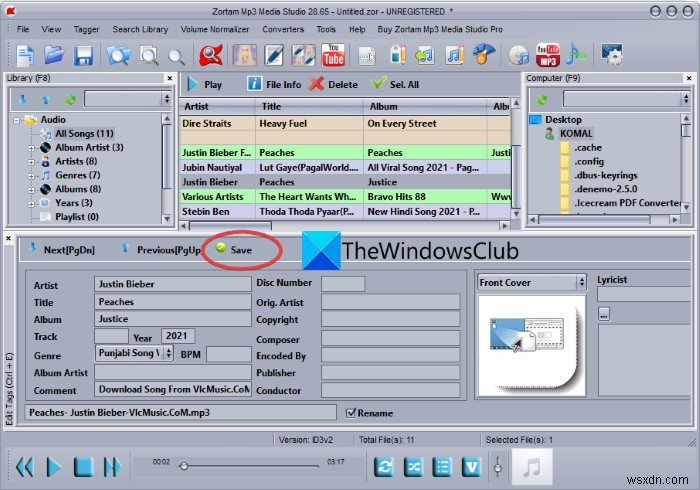700x490 pixels.
Task: Click the Year field showing 2021
Action: click(177, 336)
